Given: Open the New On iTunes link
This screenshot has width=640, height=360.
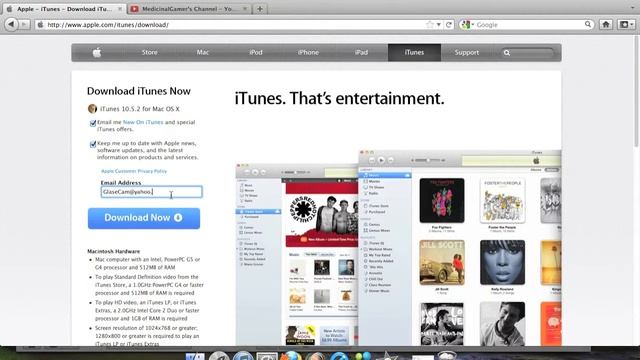Looking at the screenshot, I should tap(143, 122).
